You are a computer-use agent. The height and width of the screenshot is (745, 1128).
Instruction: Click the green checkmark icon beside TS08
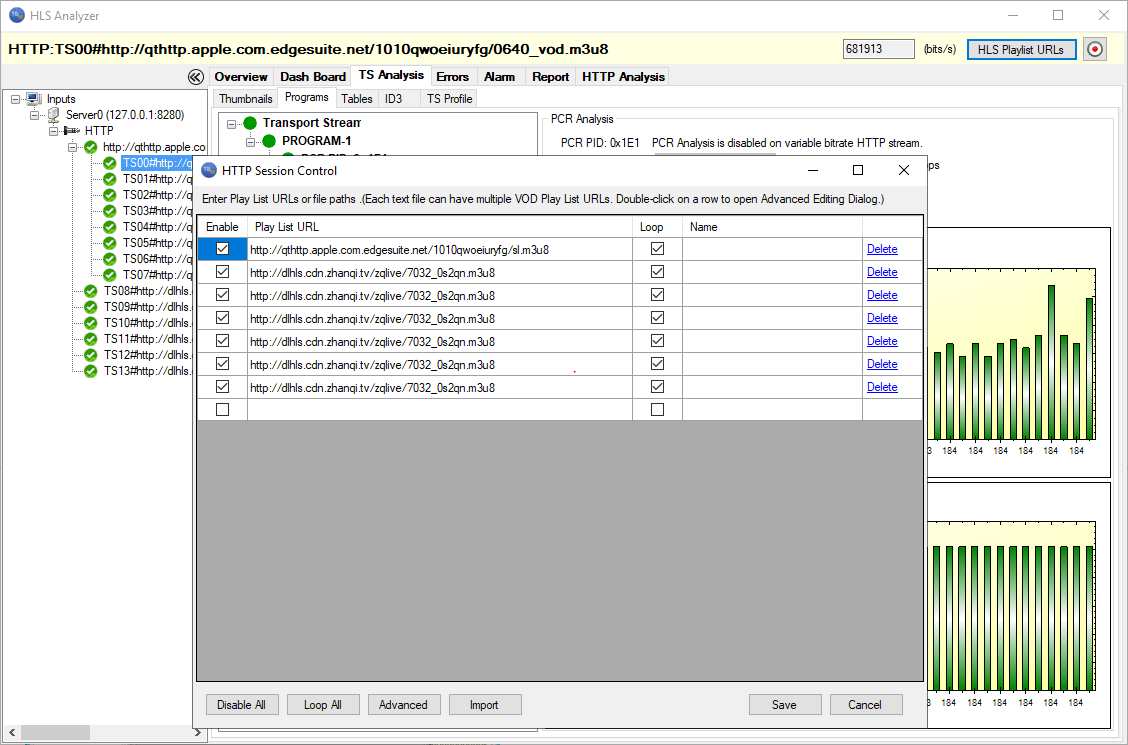pyautogui.click(x=91, y=291)
